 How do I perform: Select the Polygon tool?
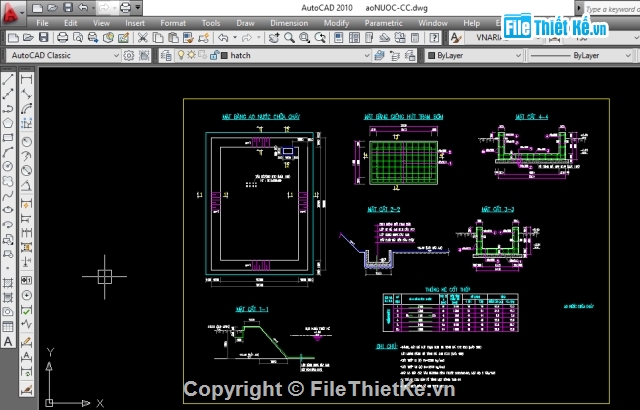click(8, 123)
